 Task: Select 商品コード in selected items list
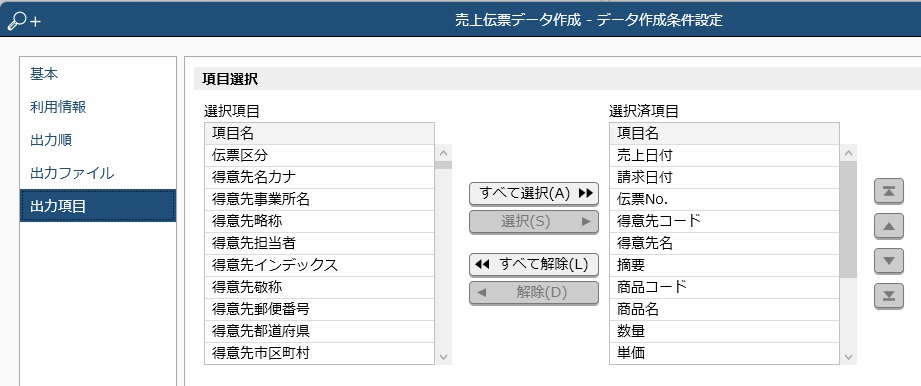point(724,287)
